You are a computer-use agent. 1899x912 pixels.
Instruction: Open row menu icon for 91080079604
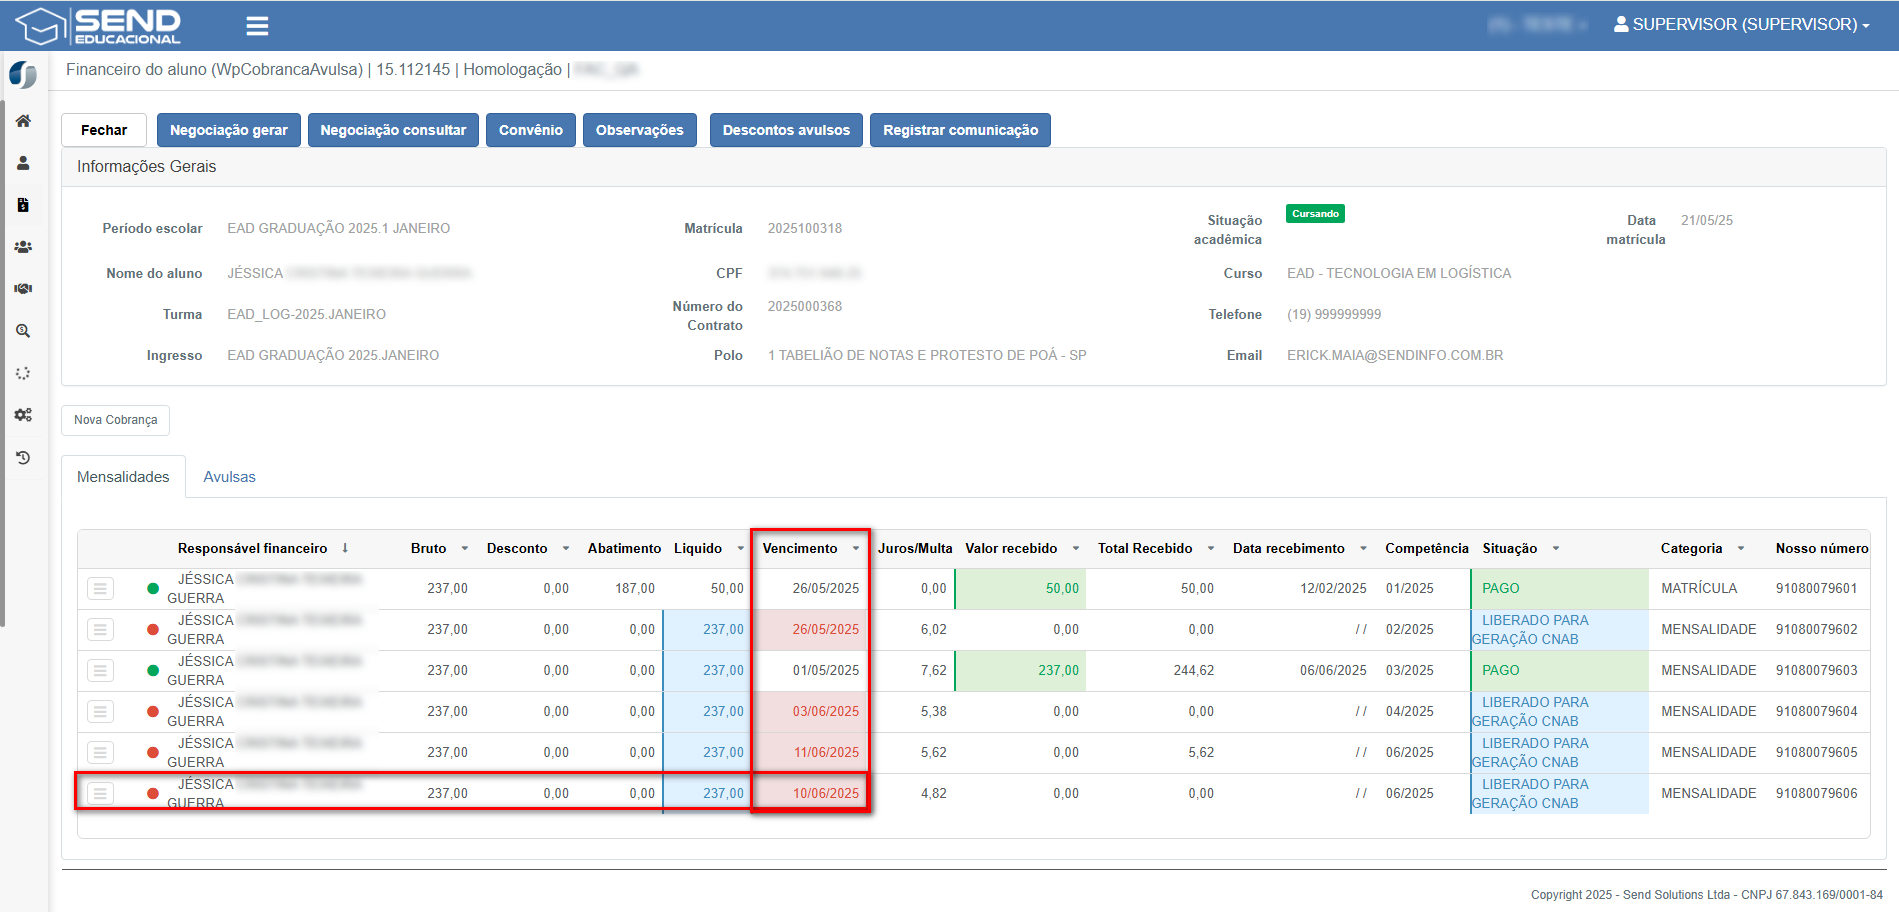100,712
